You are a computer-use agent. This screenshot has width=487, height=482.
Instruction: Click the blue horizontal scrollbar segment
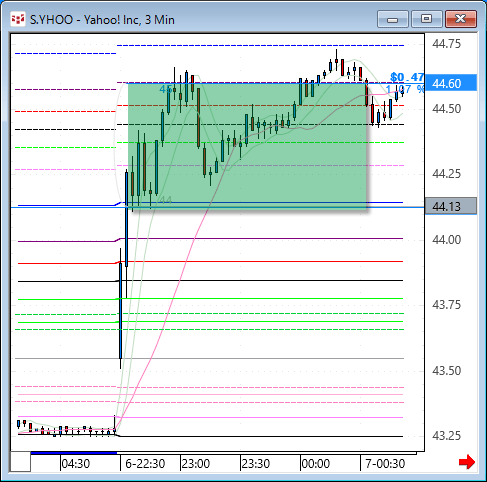coord(74,453)
